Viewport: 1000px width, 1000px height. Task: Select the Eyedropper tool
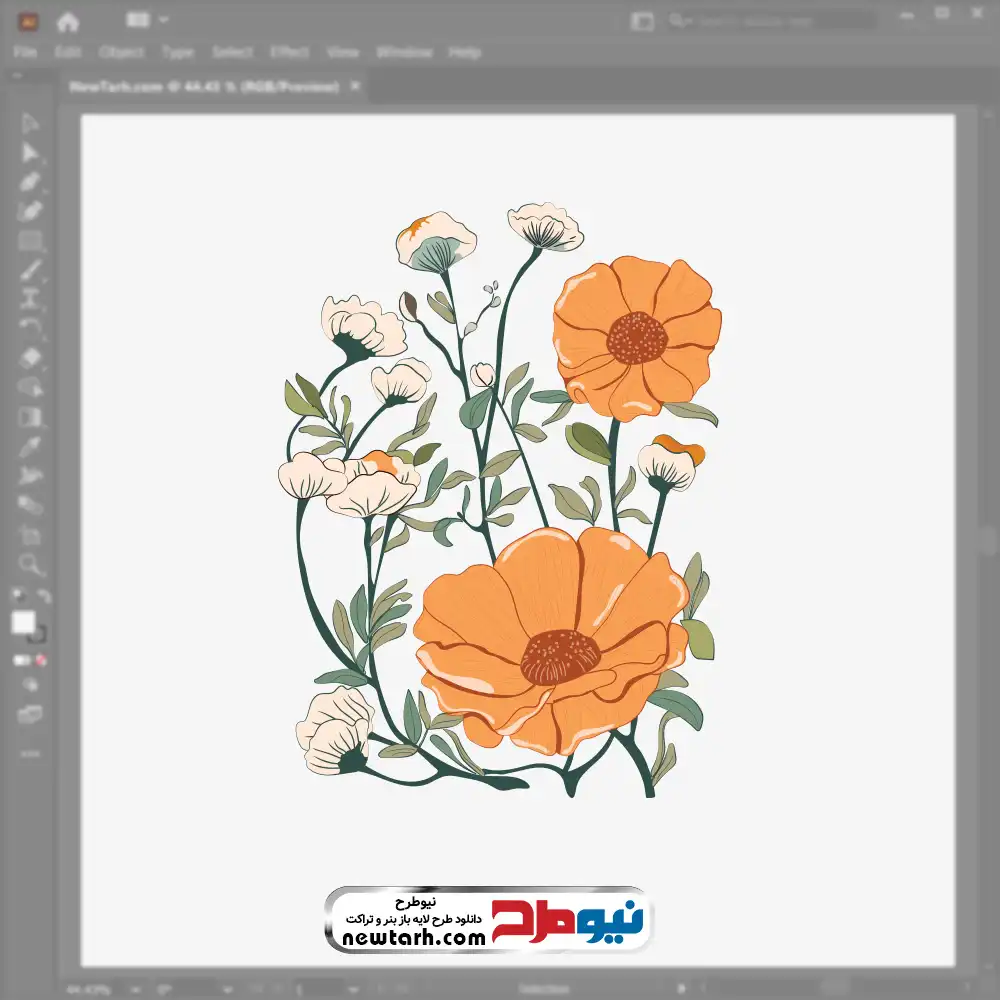(x=30, y=445)
